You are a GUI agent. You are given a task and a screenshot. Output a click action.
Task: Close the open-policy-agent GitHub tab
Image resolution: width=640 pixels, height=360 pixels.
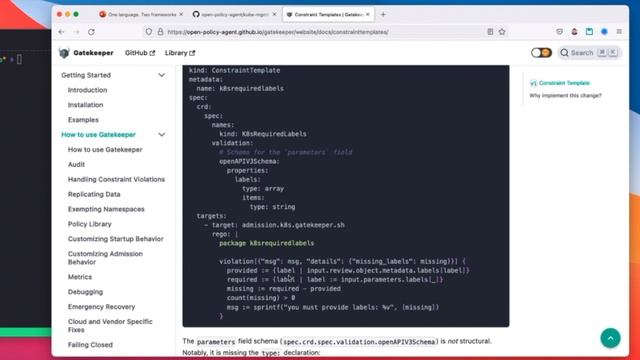coord(274,14)
